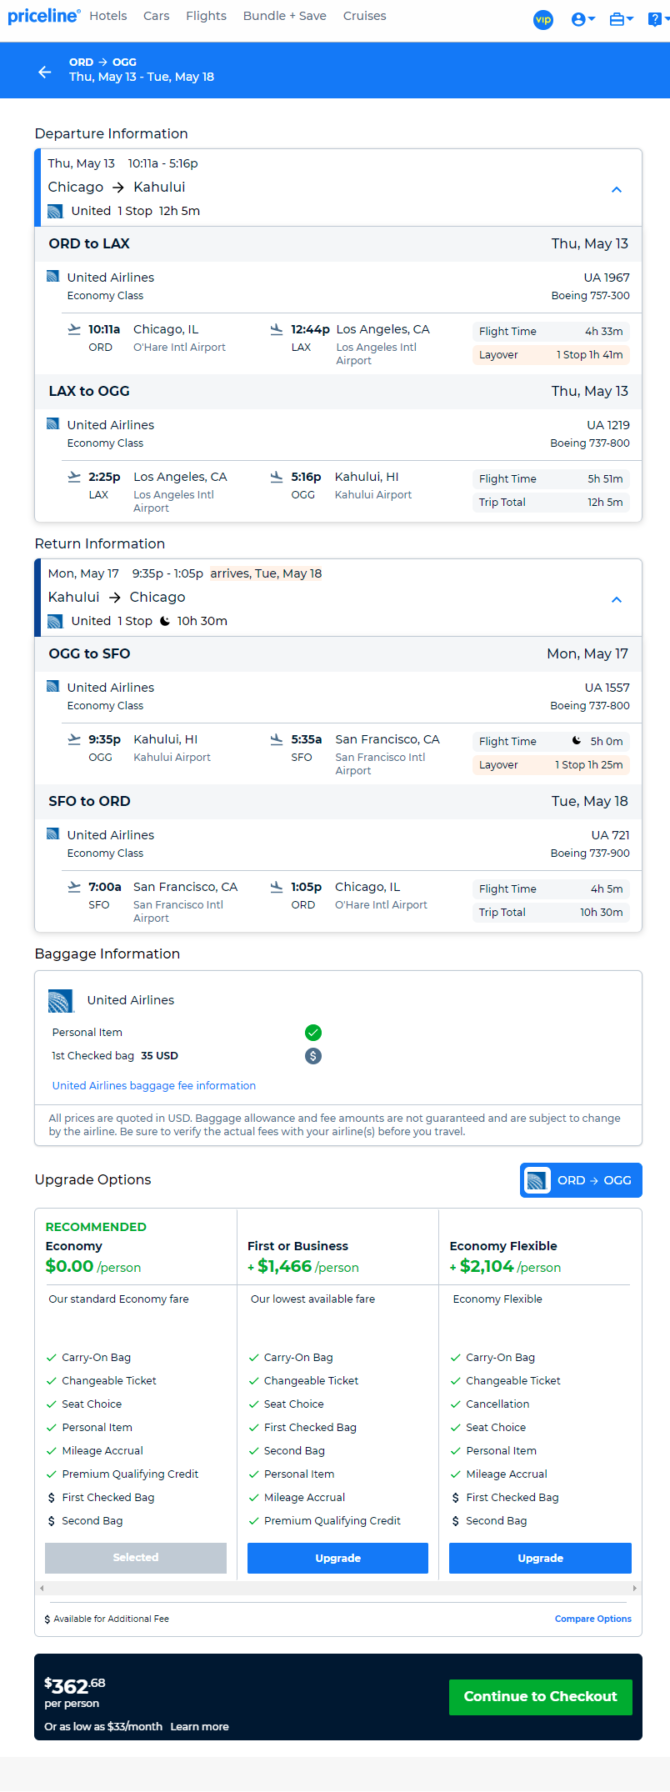The height and width of the screenshot is (1792, 670).
Task: Click Learn more about monthly payments
Action: pos(199,1727)
